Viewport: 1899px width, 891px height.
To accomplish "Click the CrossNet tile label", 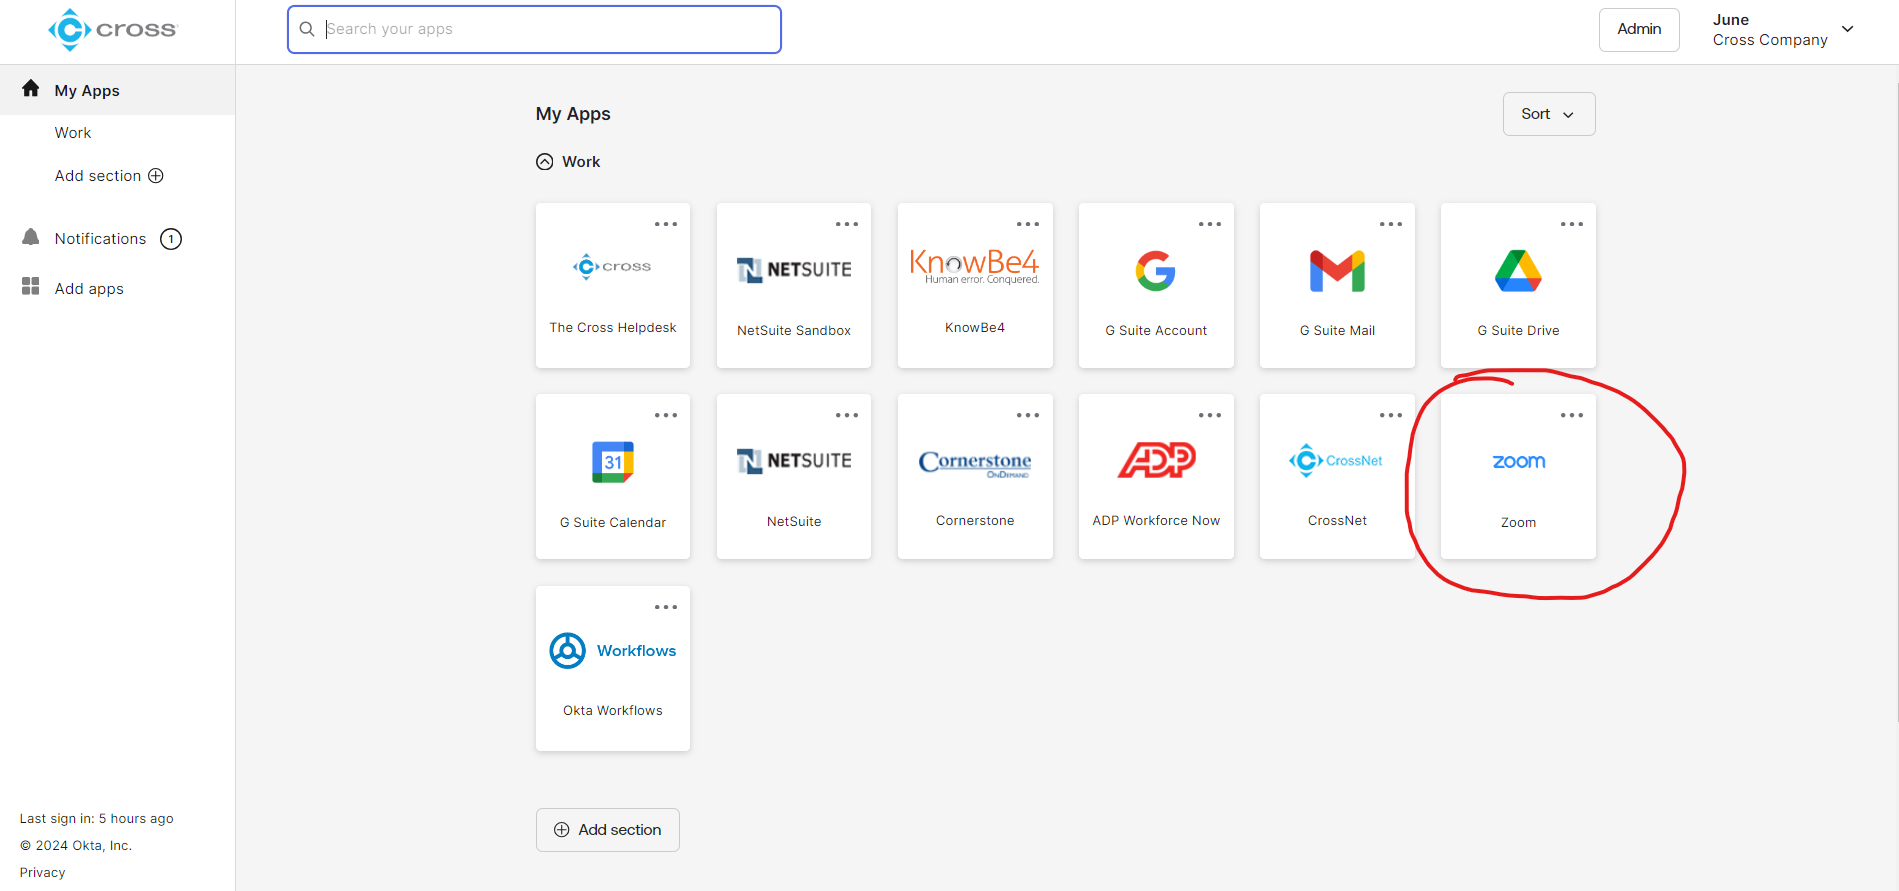I will pyautogui.click(x=1337, y=520).
